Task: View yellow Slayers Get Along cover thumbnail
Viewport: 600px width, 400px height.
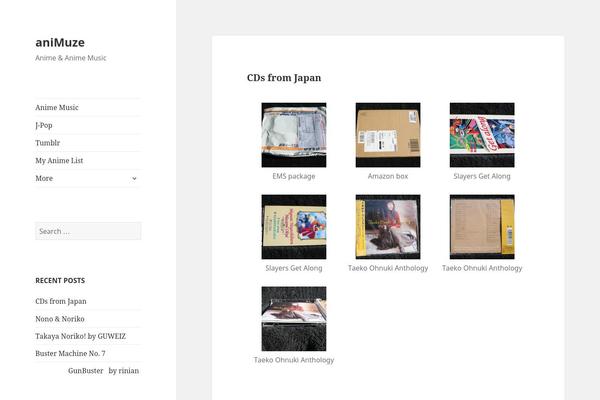Action: [x=294, y=227]
